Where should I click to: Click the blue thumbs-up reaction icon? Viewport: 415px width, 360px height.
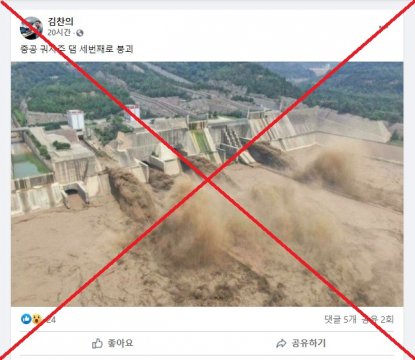click(x=26, y=319)
